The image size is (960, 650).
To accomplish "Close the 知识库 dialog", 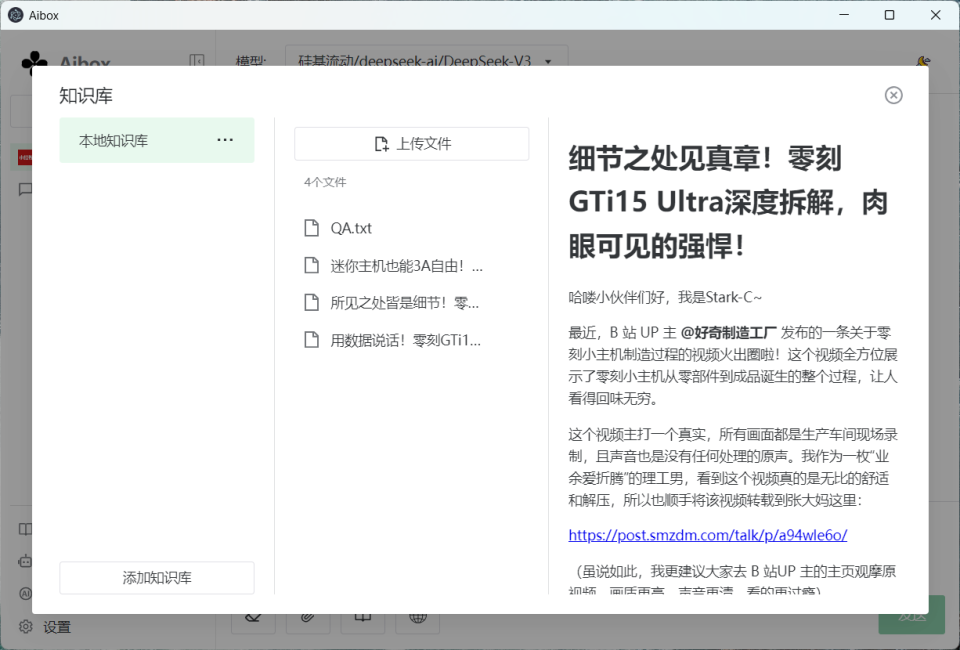I will 893,95.
